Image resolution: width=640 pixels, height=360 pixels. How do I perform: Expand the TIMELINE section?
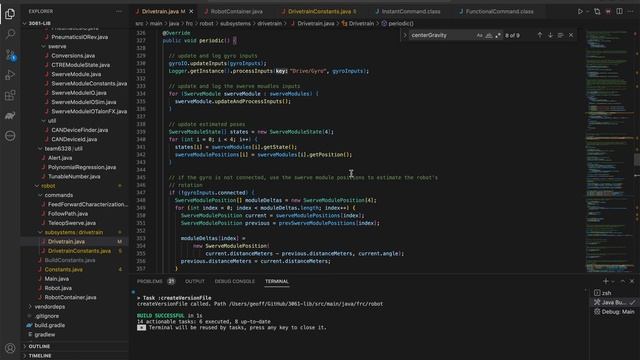click(40, 356)
